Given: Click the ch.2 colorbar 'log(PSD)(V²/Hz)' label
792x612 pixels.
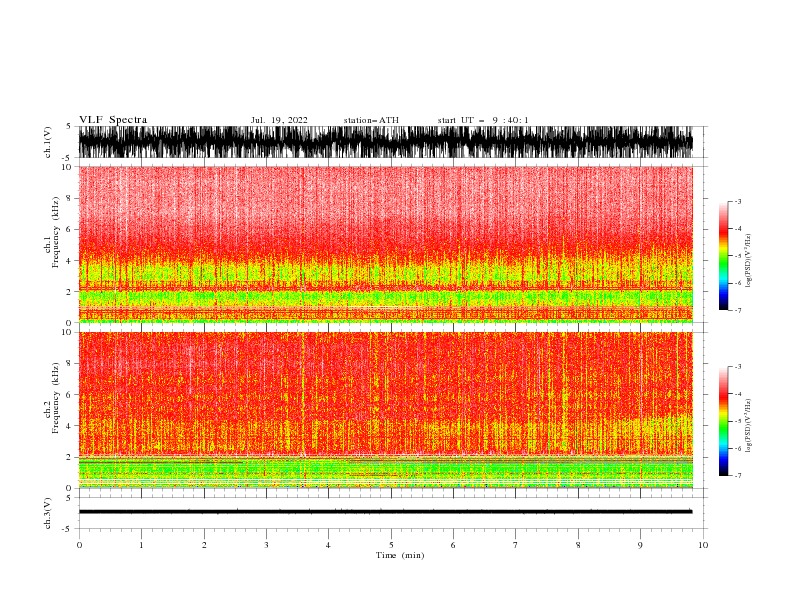Looking at the screenshot, I should click(749, 426).
